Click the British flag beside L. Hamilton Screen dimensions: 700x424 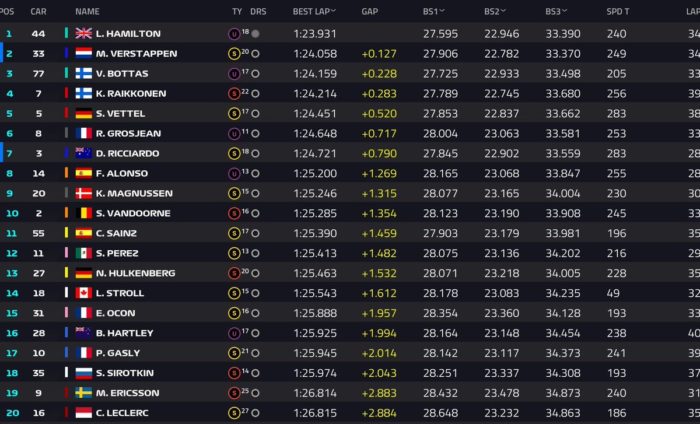tap(84, 33)
